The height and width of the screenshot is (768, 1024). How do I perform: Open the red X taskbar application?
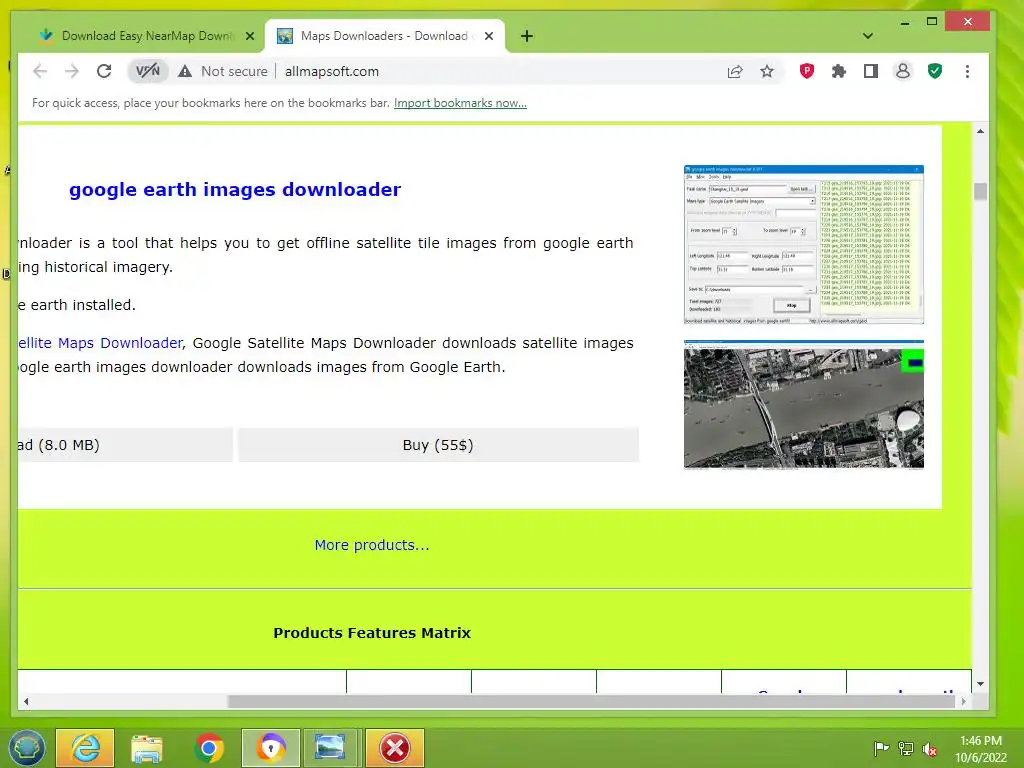click(394, 748)
